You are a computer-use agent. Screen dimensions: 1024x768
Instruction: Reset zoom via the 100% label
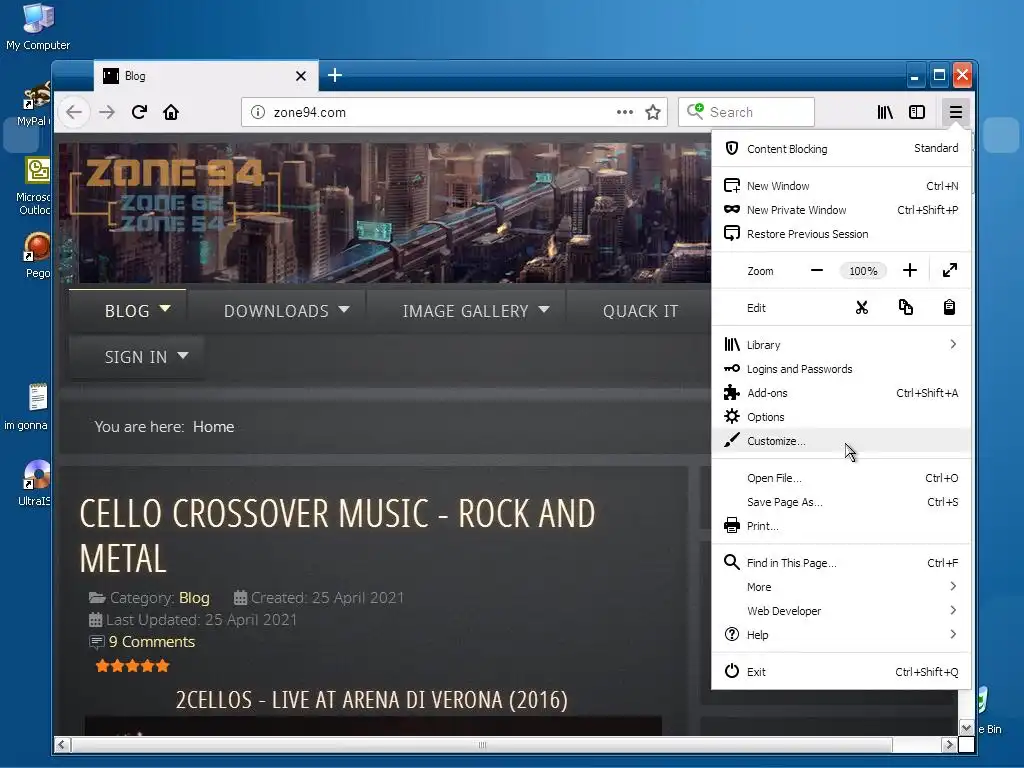(863, 271)
